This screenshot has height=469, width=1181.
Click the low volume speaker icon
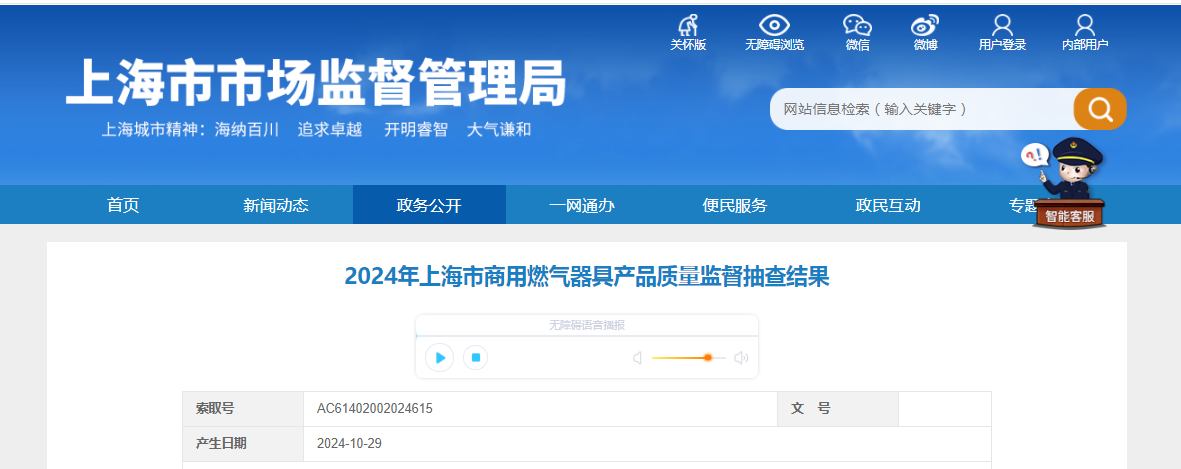pyautogui.click(x=637, y=358)
